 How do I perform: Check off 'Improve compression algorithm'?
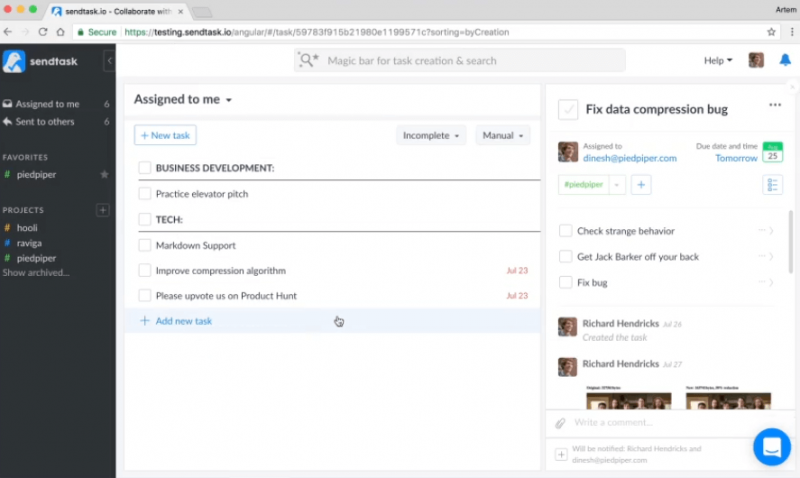pyautogui.click(x=145, y=270)
